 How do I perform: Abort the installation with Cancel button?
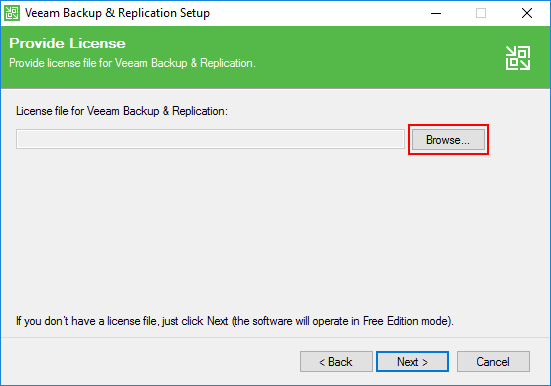pos(493,361)
